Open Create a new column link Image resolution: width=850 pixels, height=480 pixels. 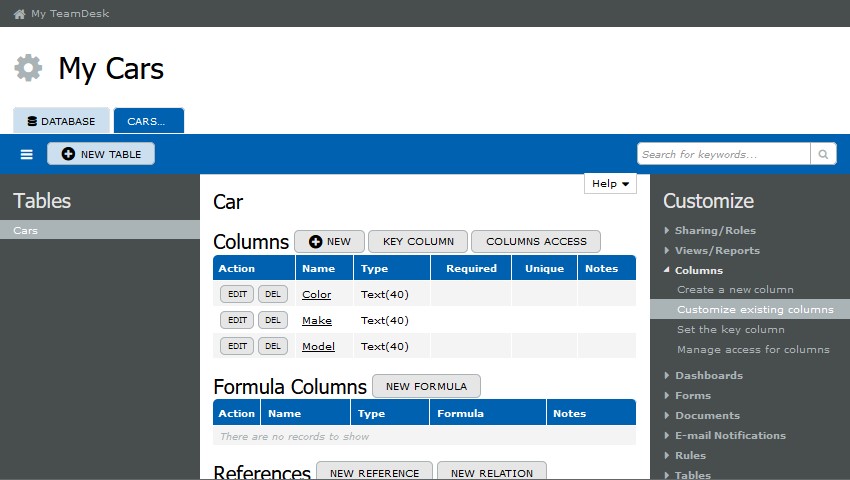tap(735, 290)
